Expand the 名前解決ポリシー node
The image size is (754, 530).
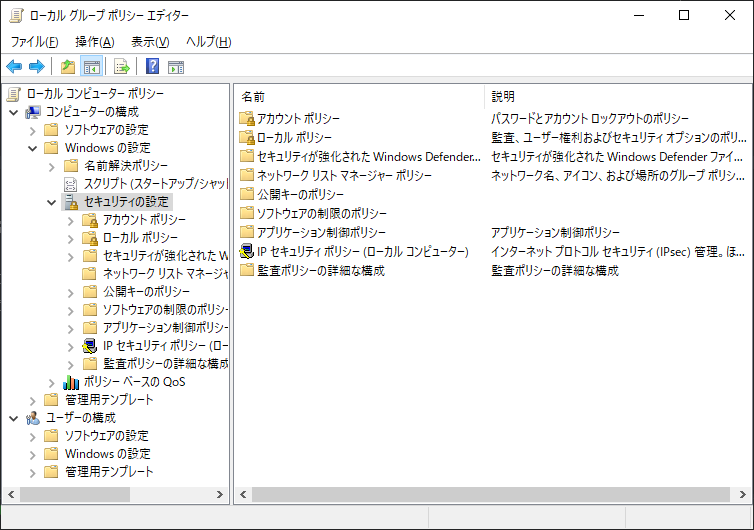(x=52, y=167)
